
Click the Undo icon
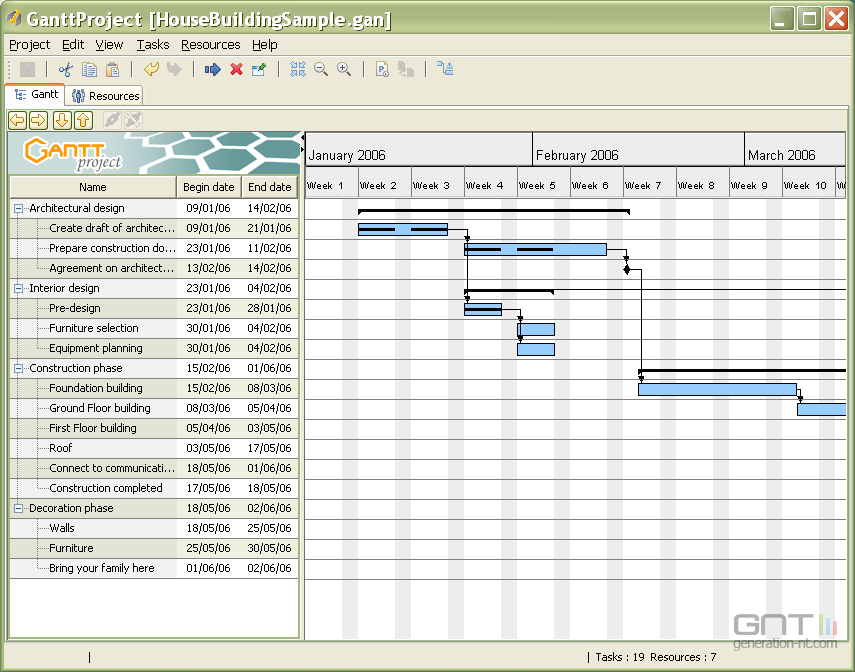150,69
